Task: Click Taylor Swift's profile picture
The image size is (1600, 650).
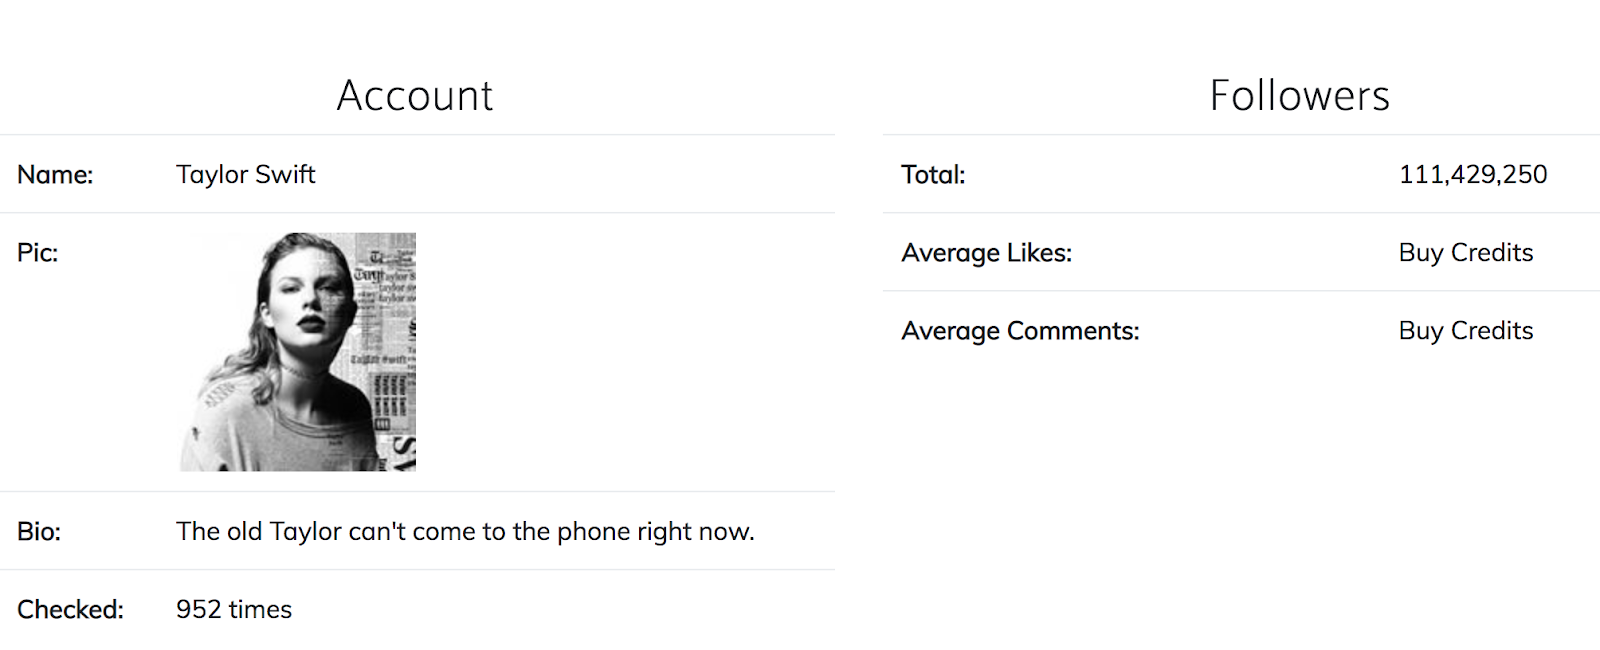Action: (298, 352)
